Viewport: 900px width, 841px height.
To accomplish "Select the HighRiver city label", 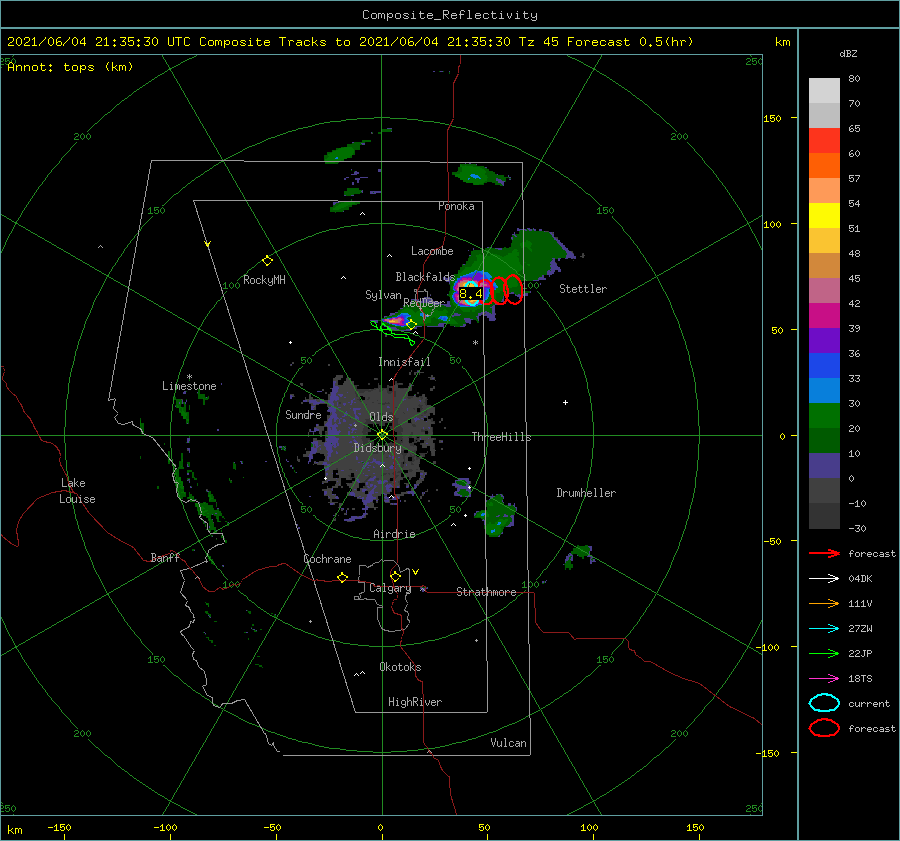I will click(415, 702).
